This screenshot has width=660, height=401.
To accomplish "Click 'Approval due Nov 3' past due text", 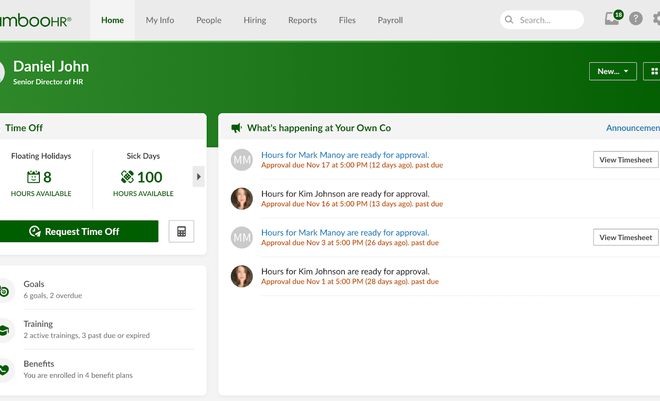I will point(350,243).
